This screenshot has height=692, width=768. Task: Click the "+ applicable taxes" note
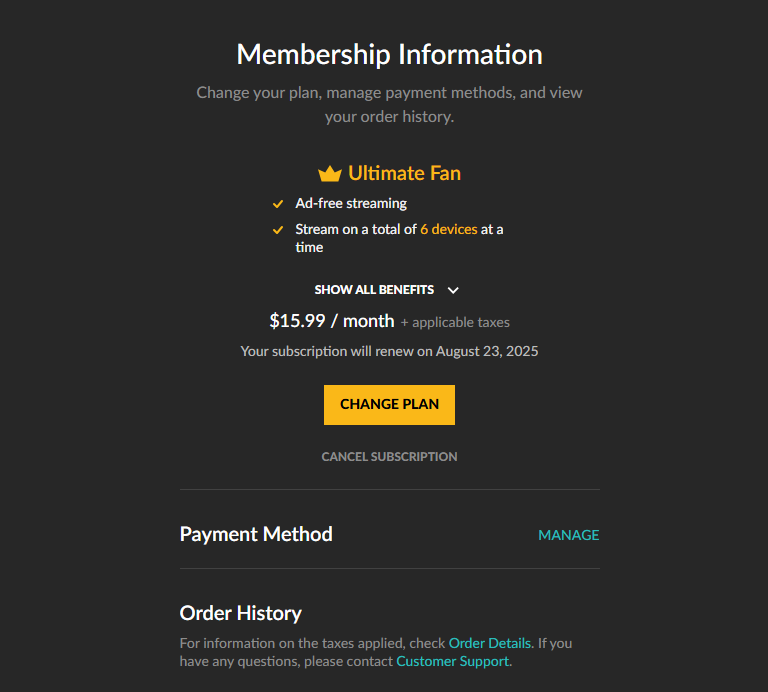tap(455, 323)
